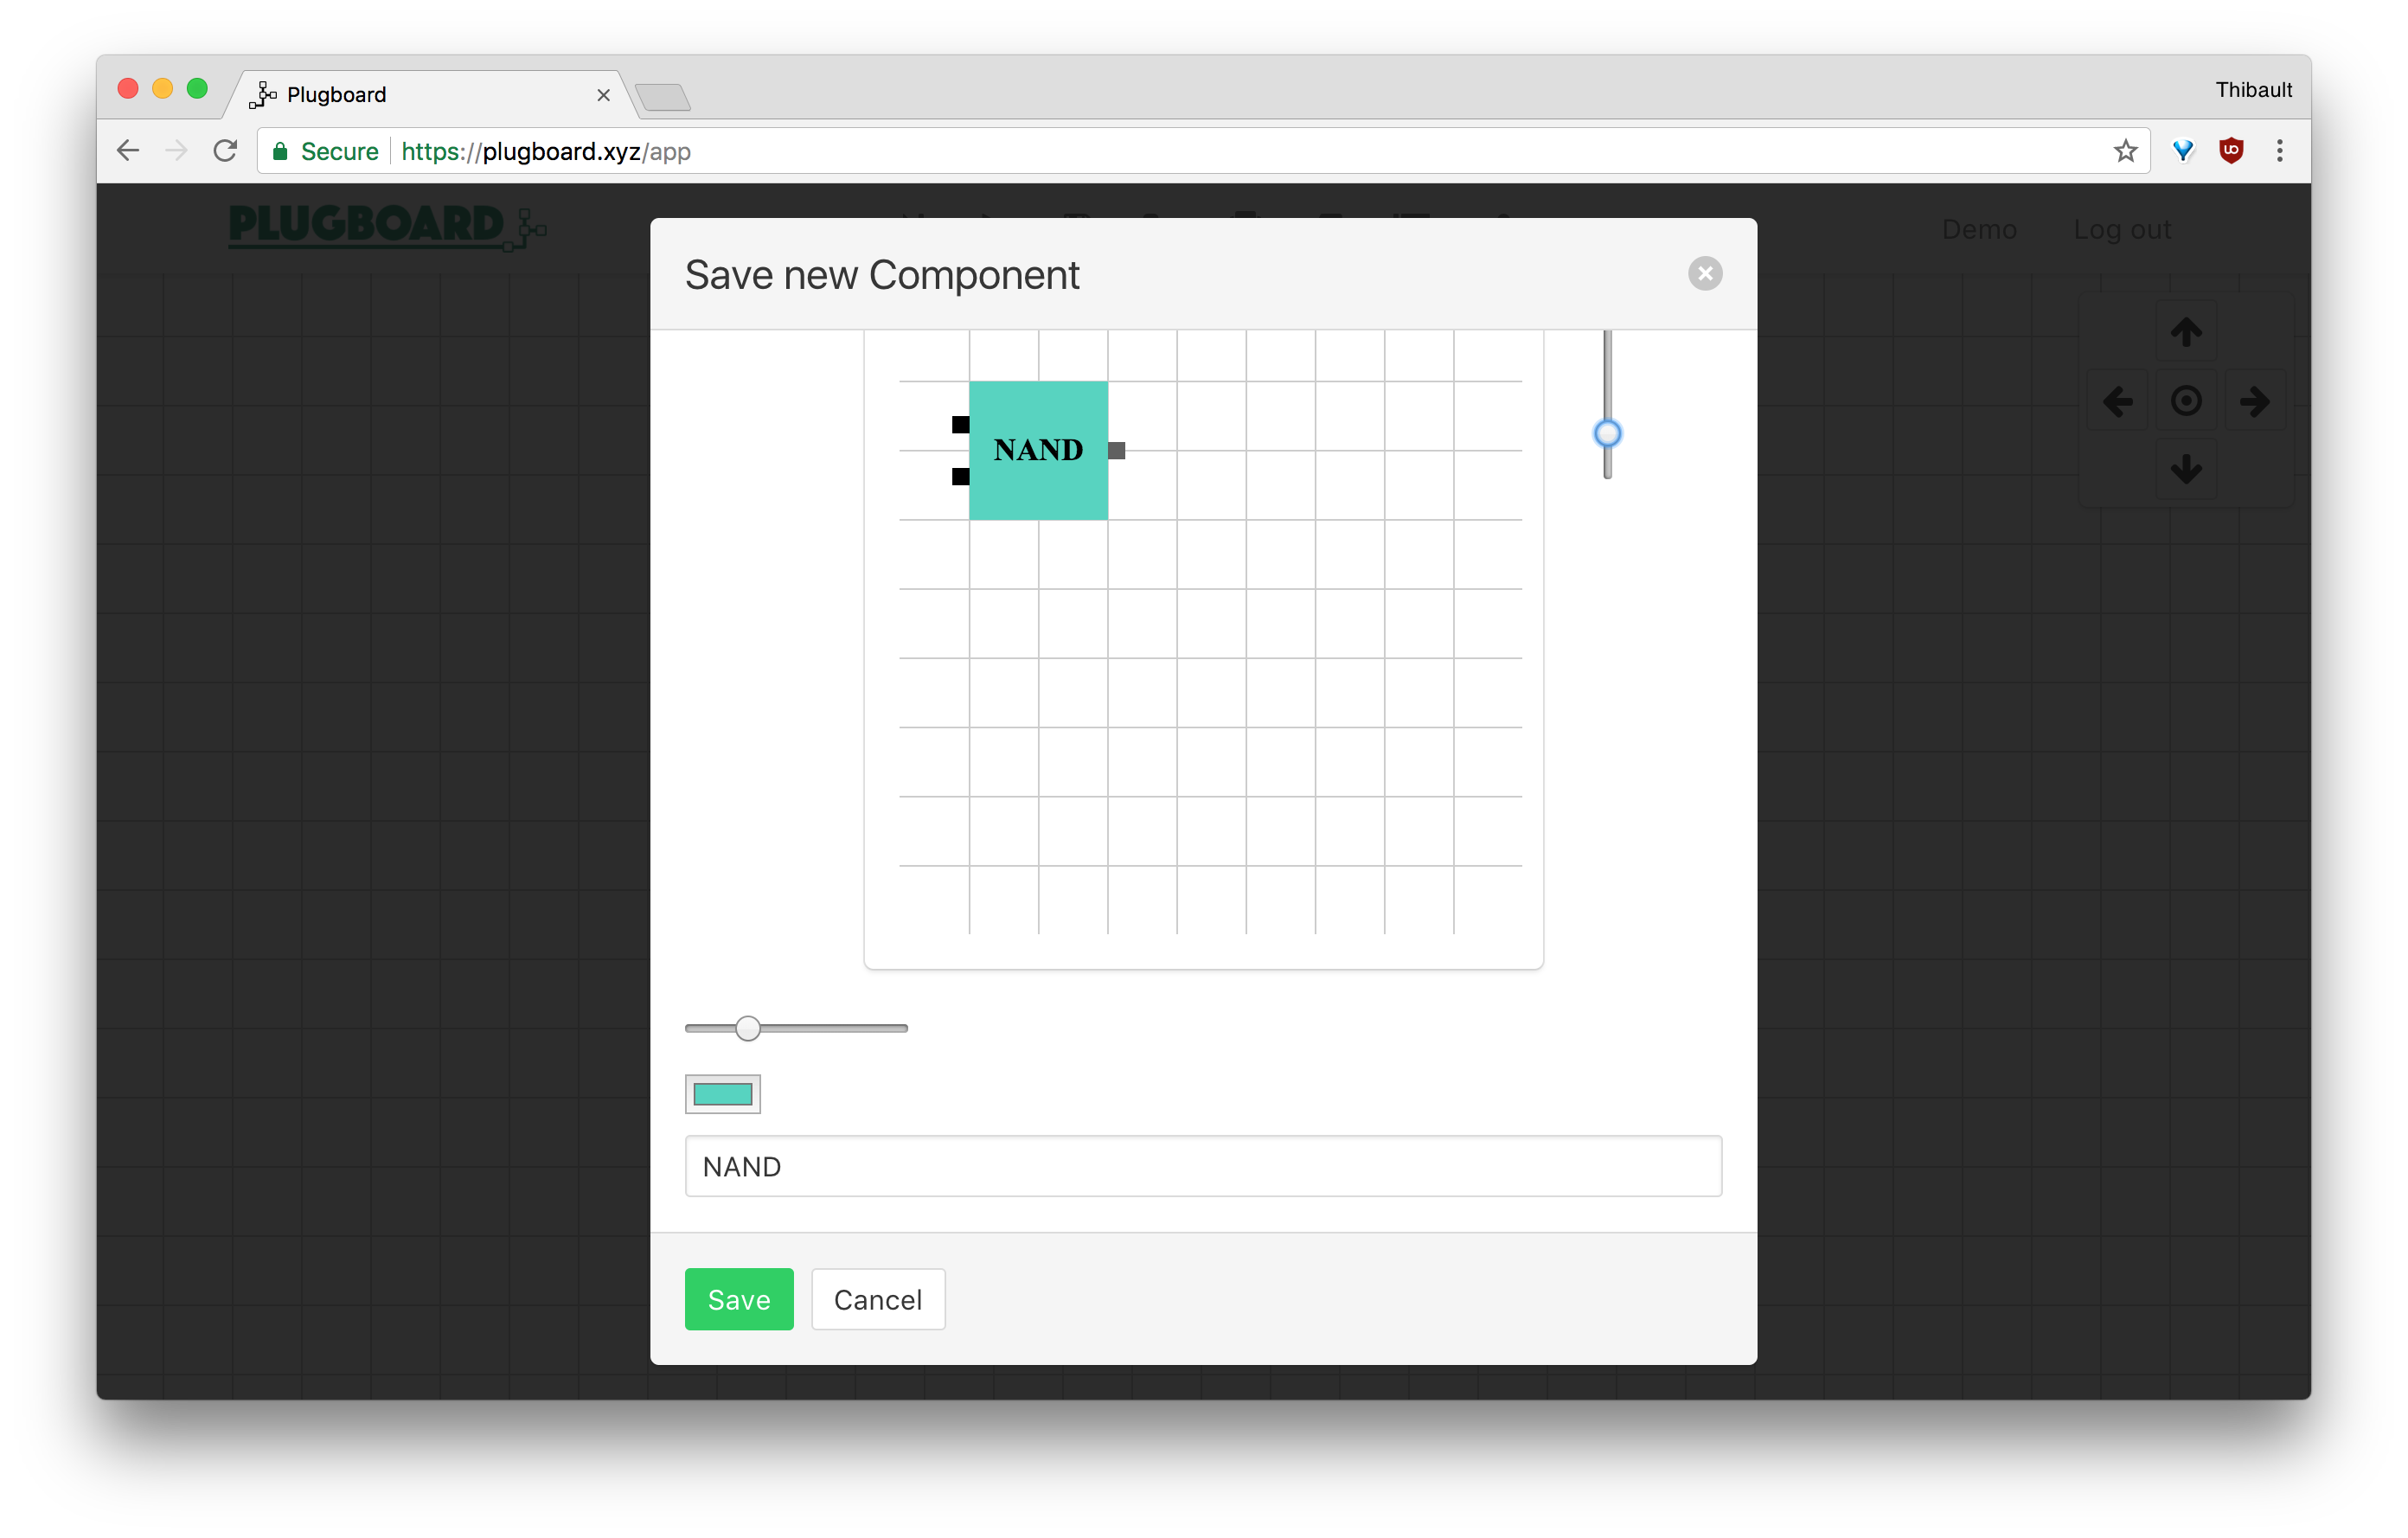Click the bookmark star icon
Image resolution: width=2408 pixels, height=1538 pixels.
[x=2125, y=151]
